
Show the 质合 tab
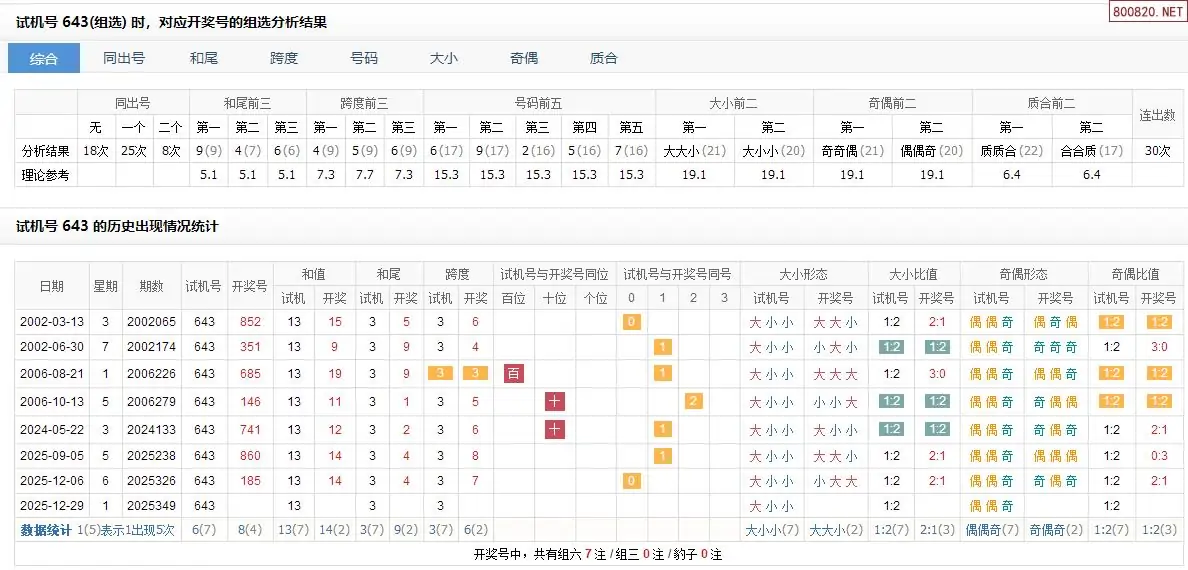604,58
